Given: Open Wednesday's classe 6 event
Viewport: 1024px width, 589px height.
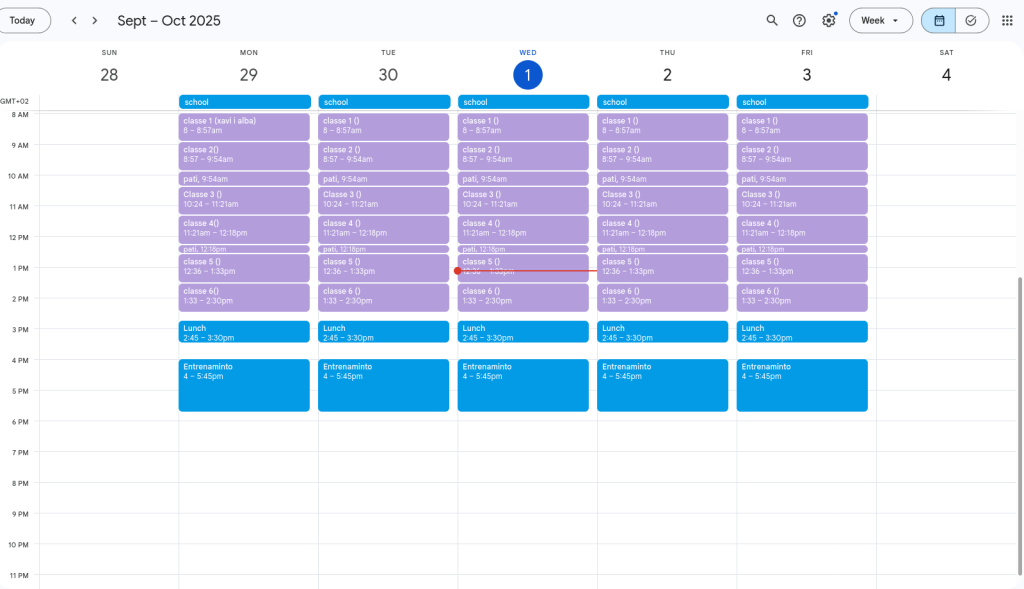Looking at the screenshot, I should 523,297.
